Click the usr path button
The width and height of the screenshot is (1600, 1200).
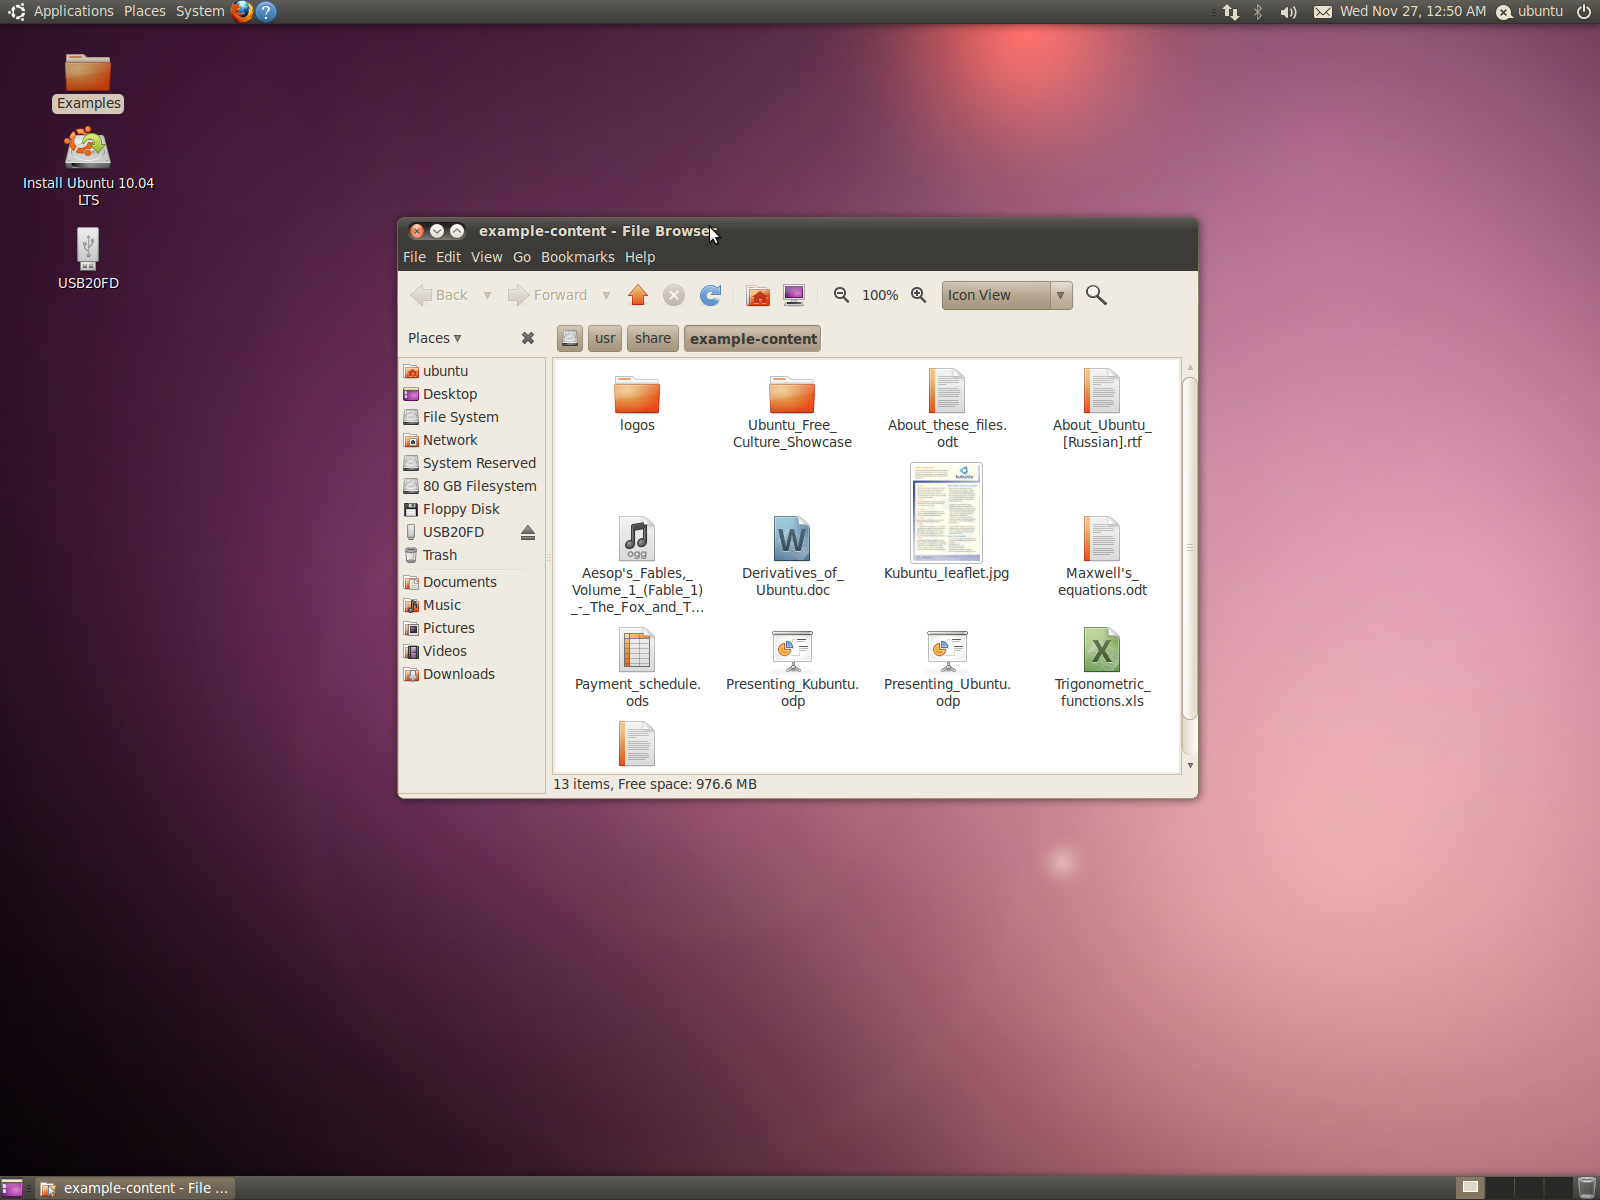click(x=605, y=338)
